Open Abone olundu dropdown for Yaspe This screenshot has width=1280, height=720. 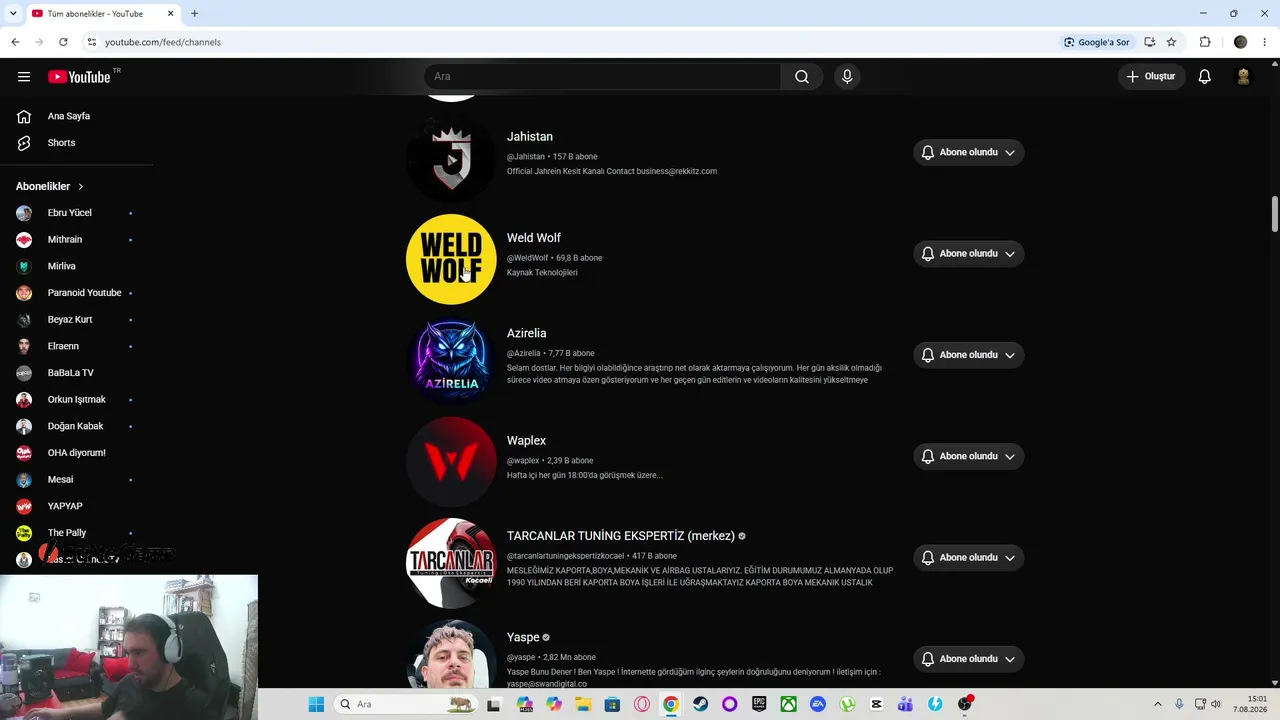[968, 659]
